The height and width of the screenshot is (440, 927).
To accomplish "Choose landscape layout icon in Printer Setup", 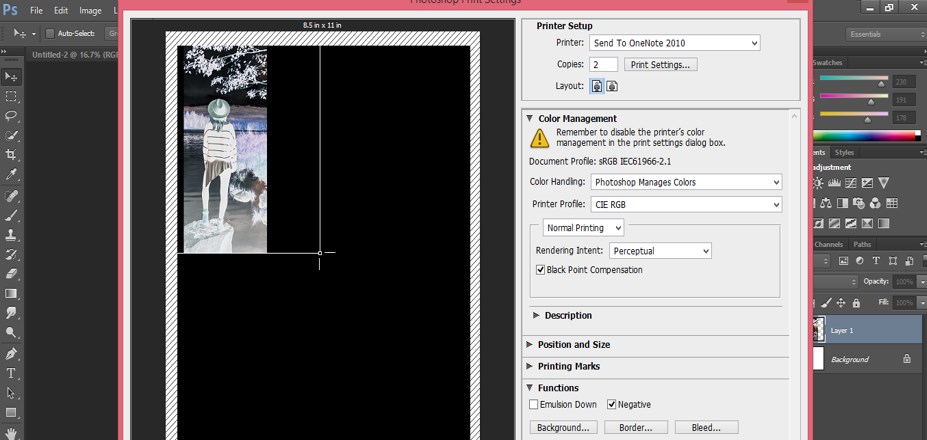I will [x=612, y=86].
